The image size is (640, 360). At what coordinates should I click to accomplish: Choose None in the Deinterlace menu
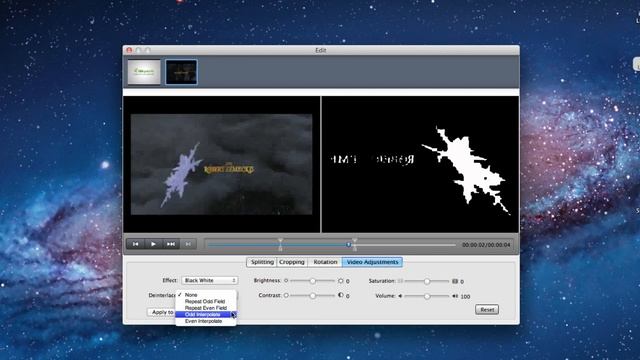click(206, 295)
